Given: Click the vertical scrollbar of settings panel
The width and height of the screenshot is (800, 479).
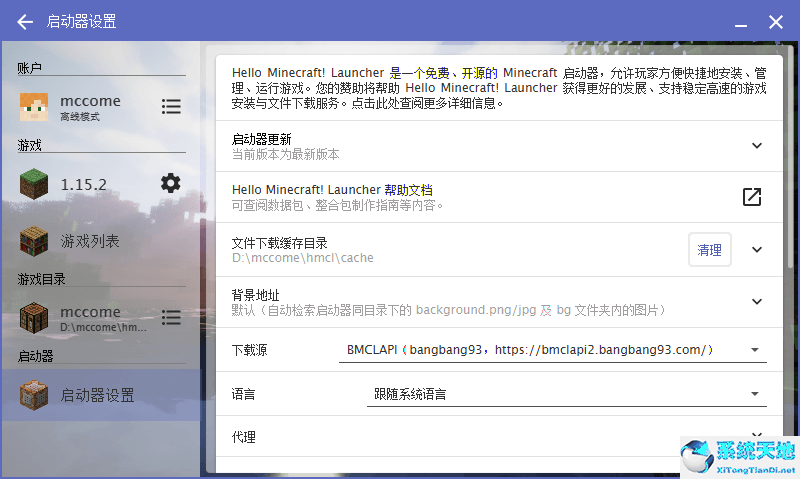Looking at the screenshot, I should tap(790, 158).
